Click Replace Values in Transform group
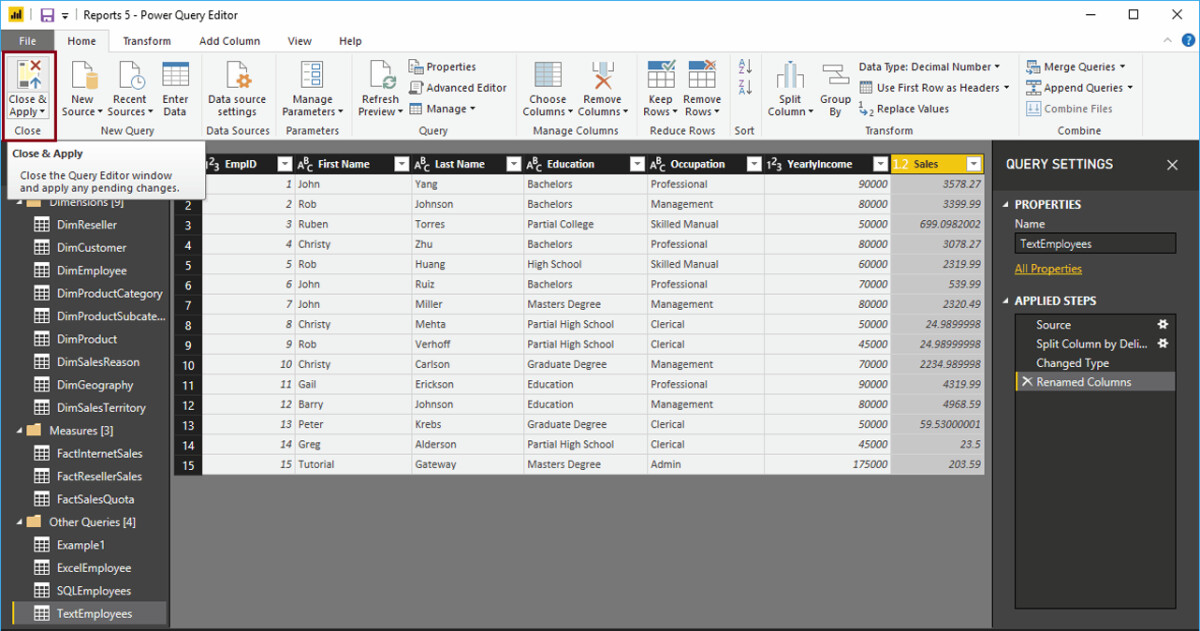The width and height of the screenshot is (1200, 631). pyautogui.click(x=904, y=109)
